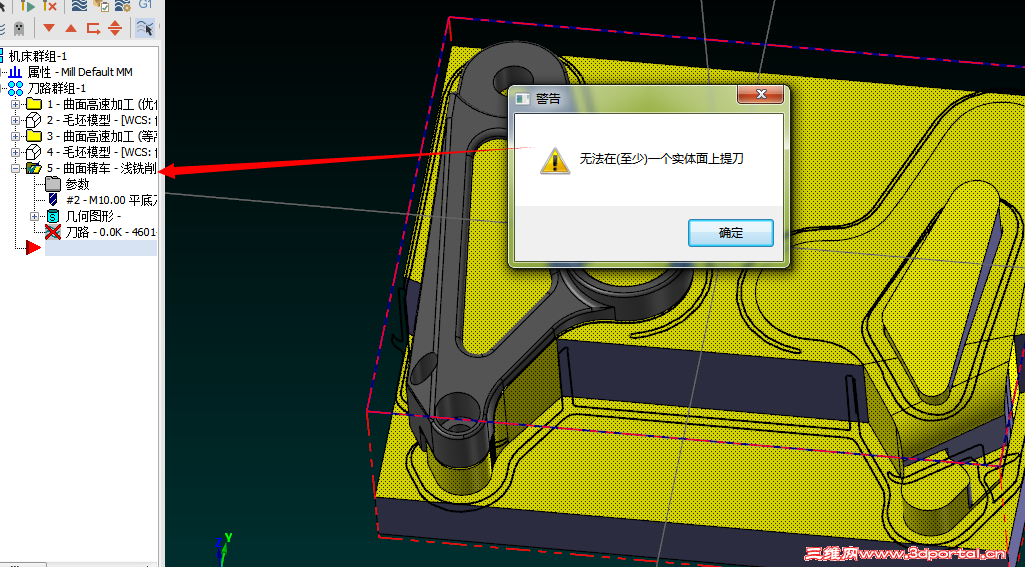This screenshot has width=1025, height=567.
Task: Click open folder icon of operation 5
Action: pyautogui.click(x=34, y=168)
